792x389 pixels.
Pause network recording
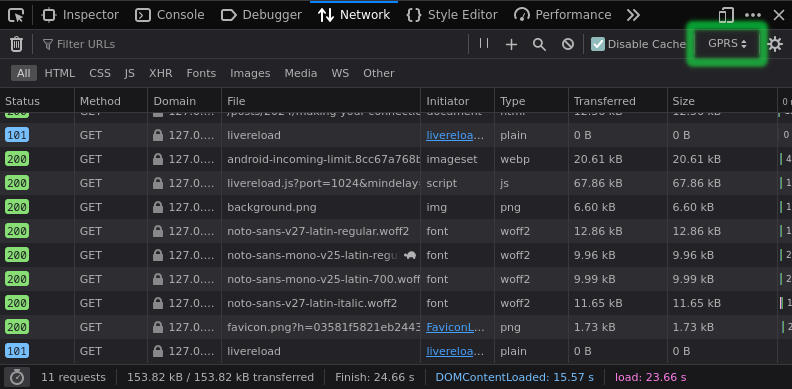[x=484, y=43]
